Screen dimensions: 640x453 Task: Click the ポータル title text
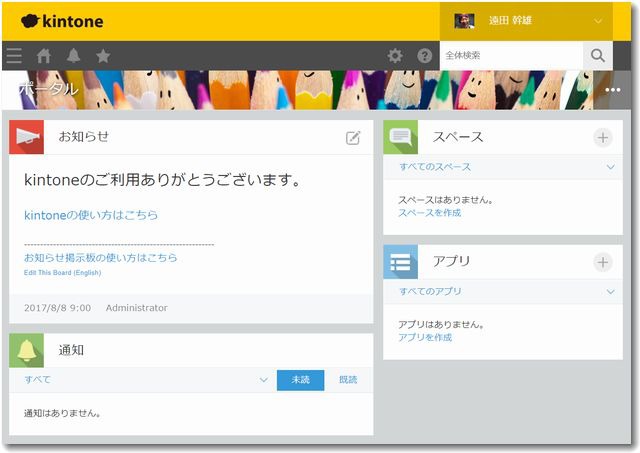tap(48, 89)
